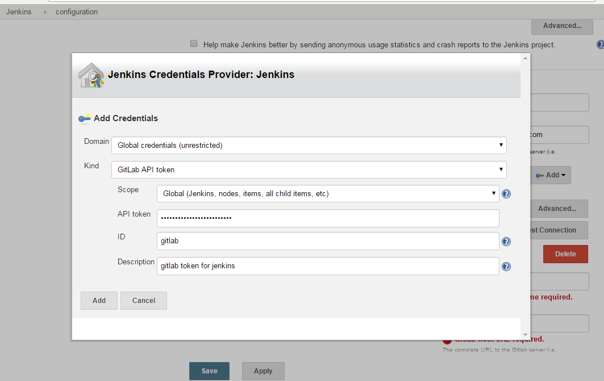604x381 pixels.
Task: Focus the ID field containing gitlab
Action: click(x=328, y=241)
